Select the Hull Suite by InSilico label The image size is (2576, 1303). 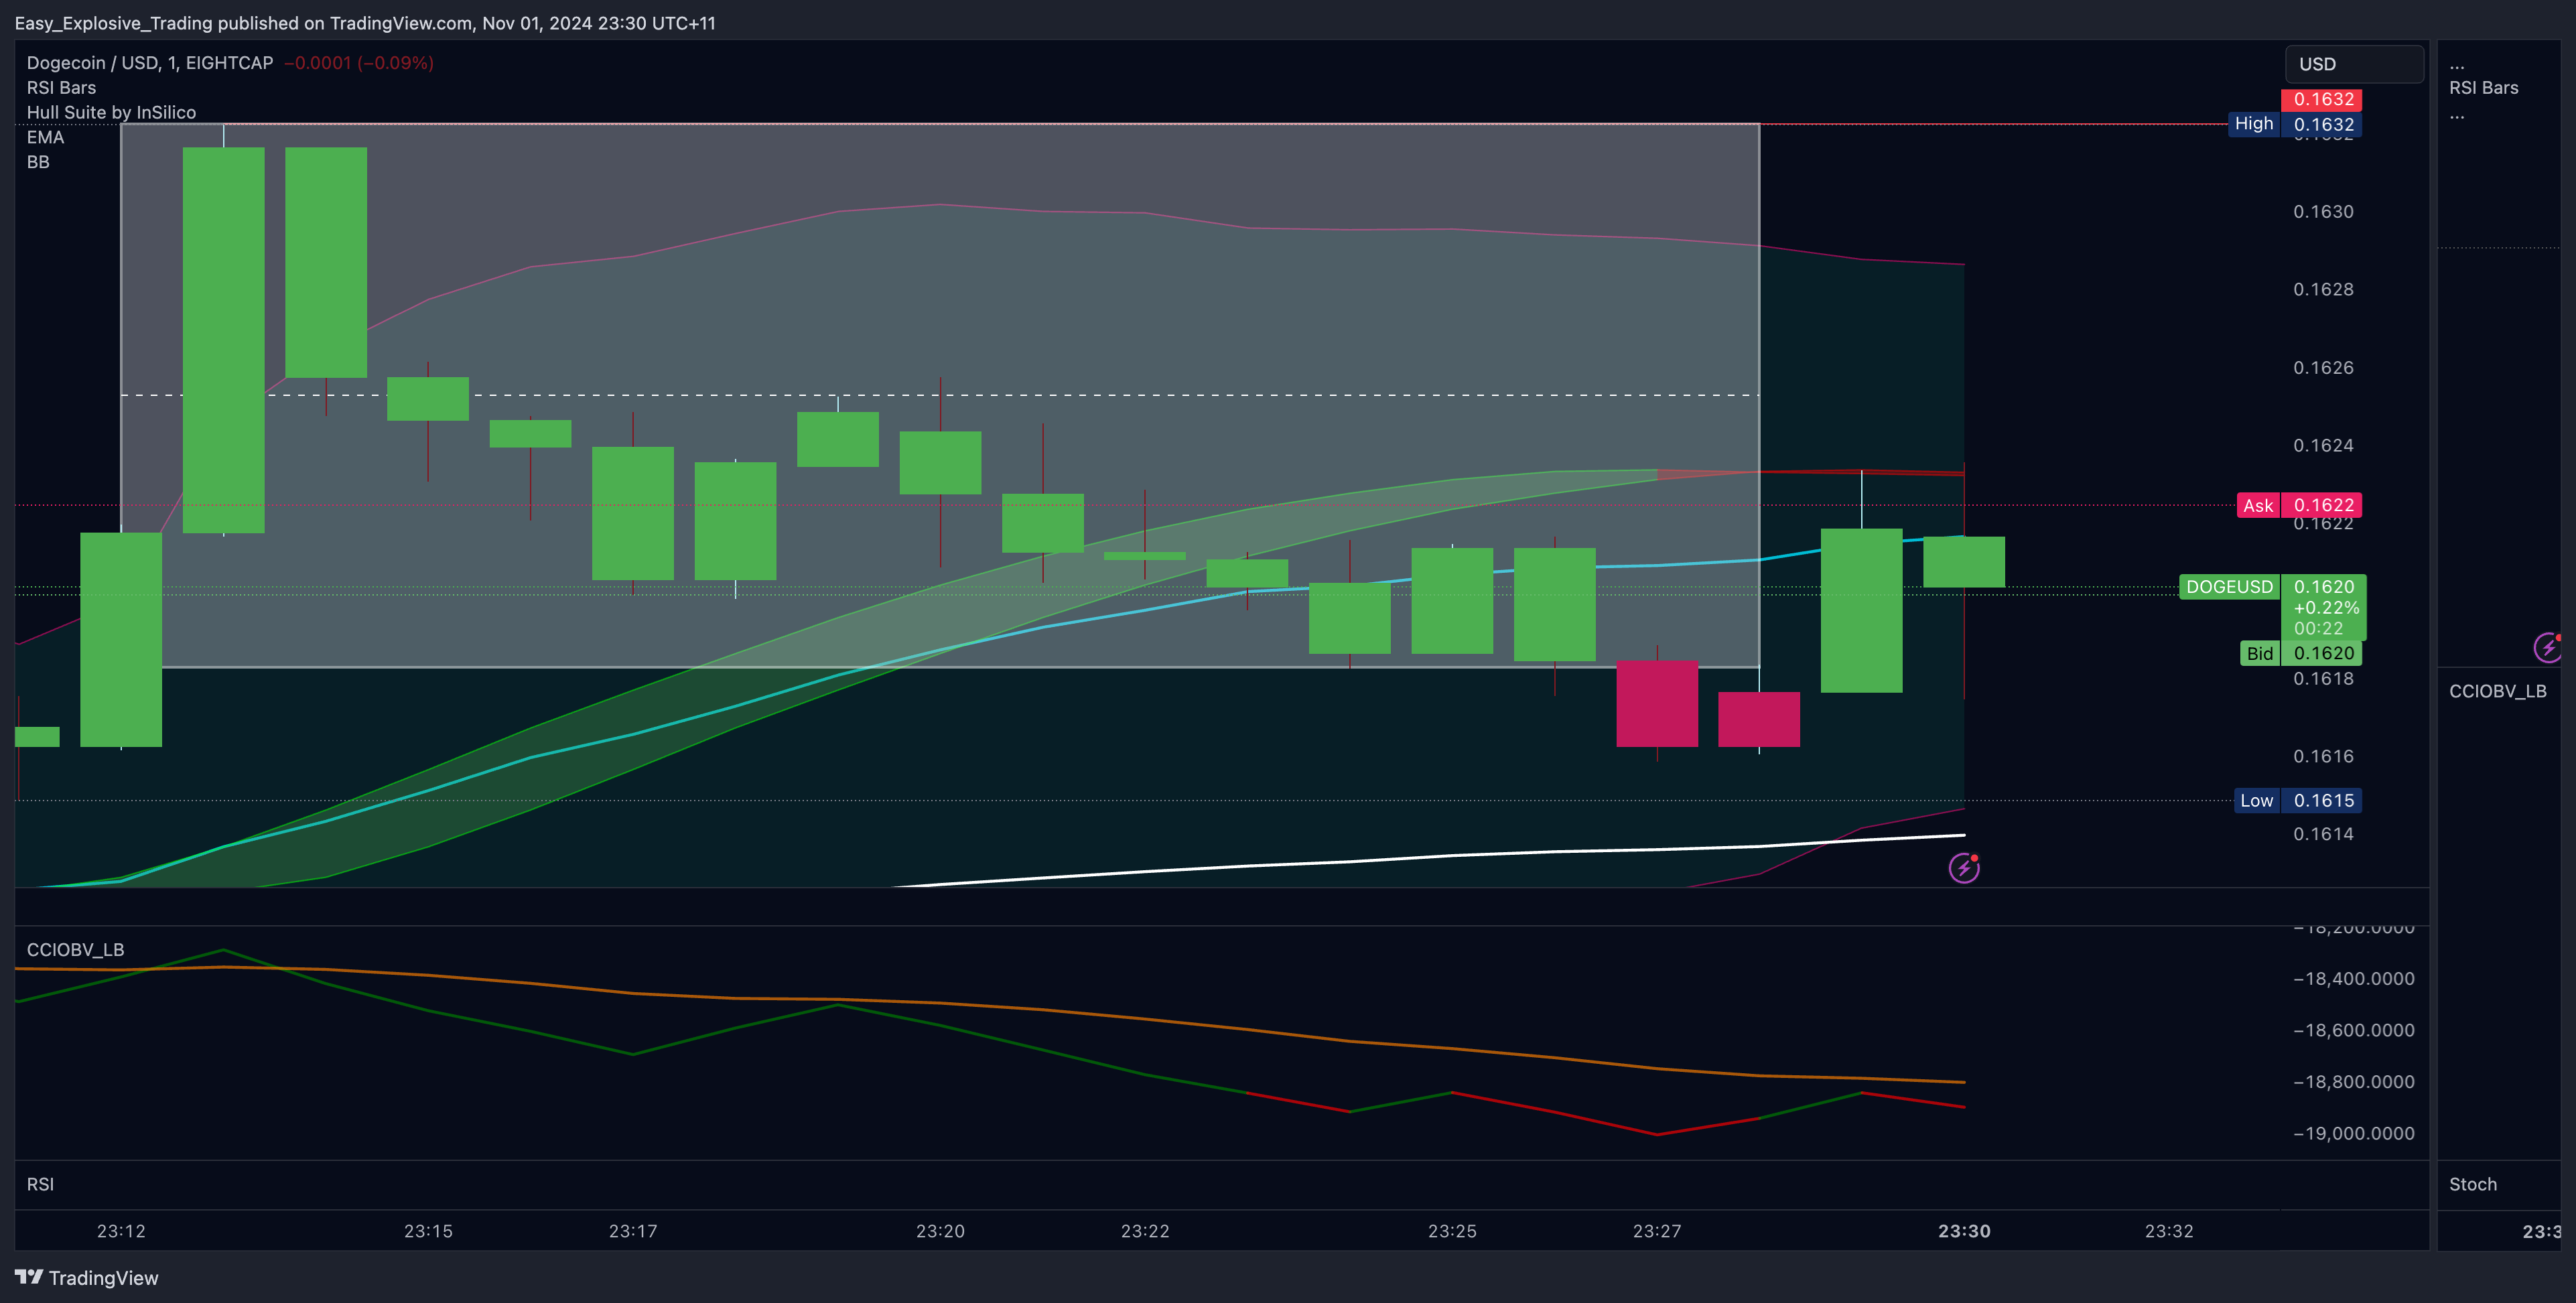point(111,112)
